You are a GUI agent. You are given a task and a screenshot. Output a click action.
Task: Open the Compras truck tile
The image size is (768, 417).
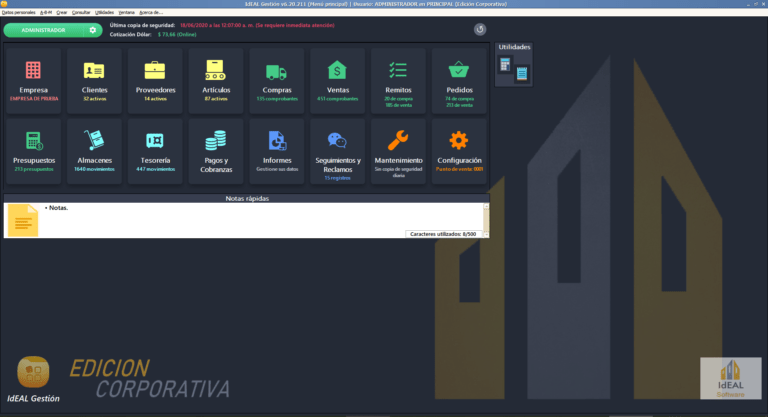pos(277,80)
